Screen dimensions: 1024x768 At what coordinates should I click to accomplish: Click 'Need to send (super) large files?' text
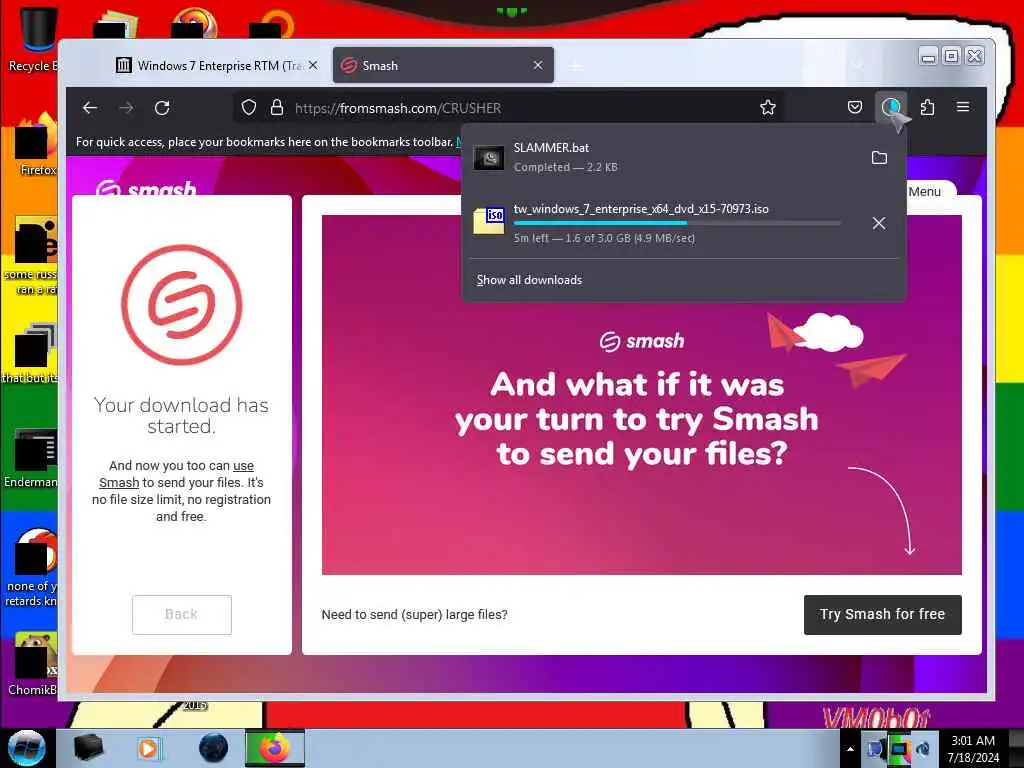point(415,615)
